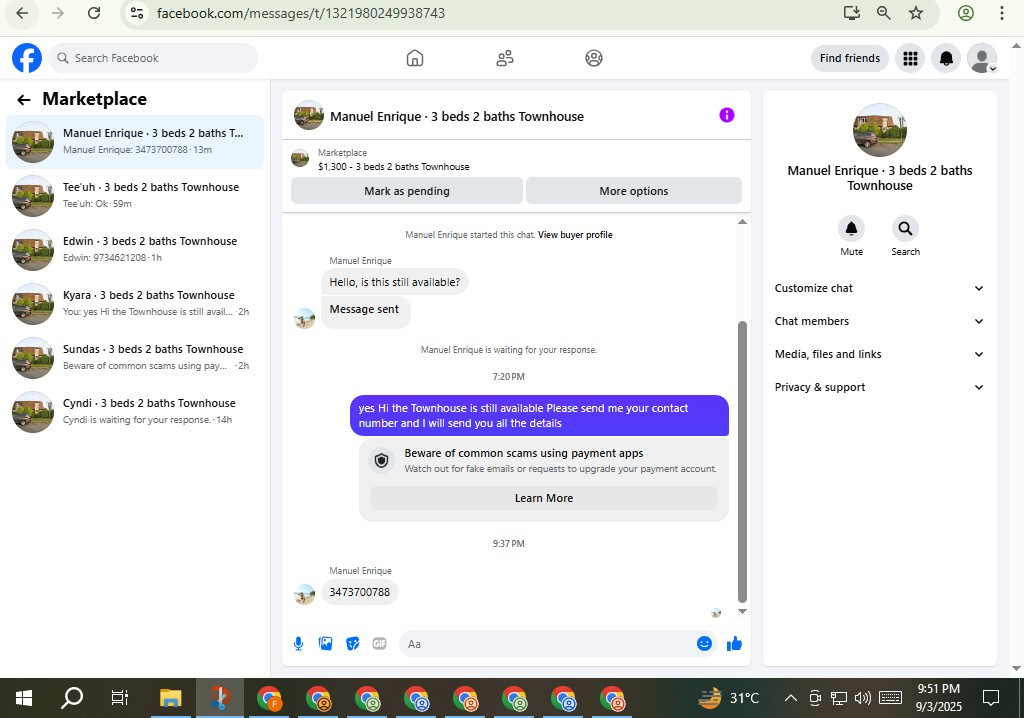This screenshot has width=1024, height=718.
Task: Click the Marketplace listing thumbnail under header
Action: pos(300,158)
